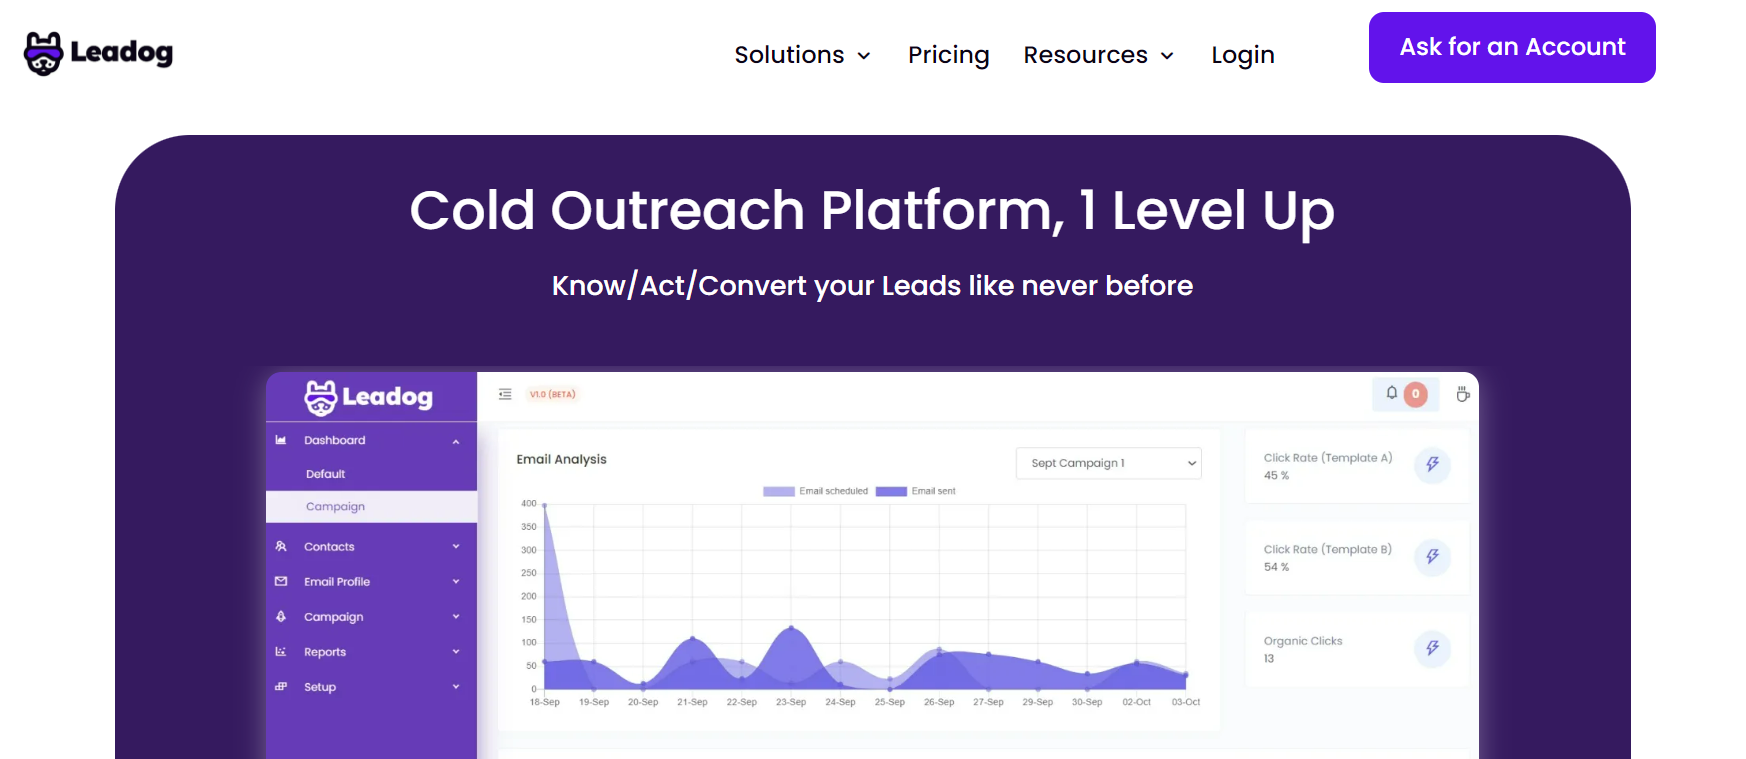Click the coffee cup icon top right
Viewport: 1746px width, 759px height.
[1463, 394]
